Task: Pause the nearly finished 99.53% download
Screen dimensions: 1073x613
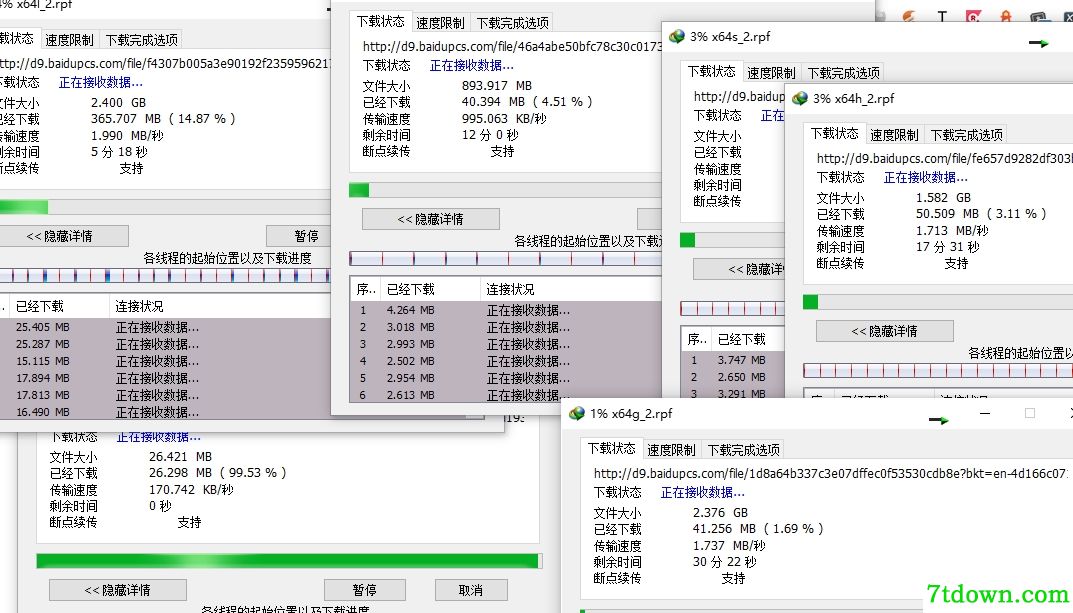Action: [x=365, y=590]
